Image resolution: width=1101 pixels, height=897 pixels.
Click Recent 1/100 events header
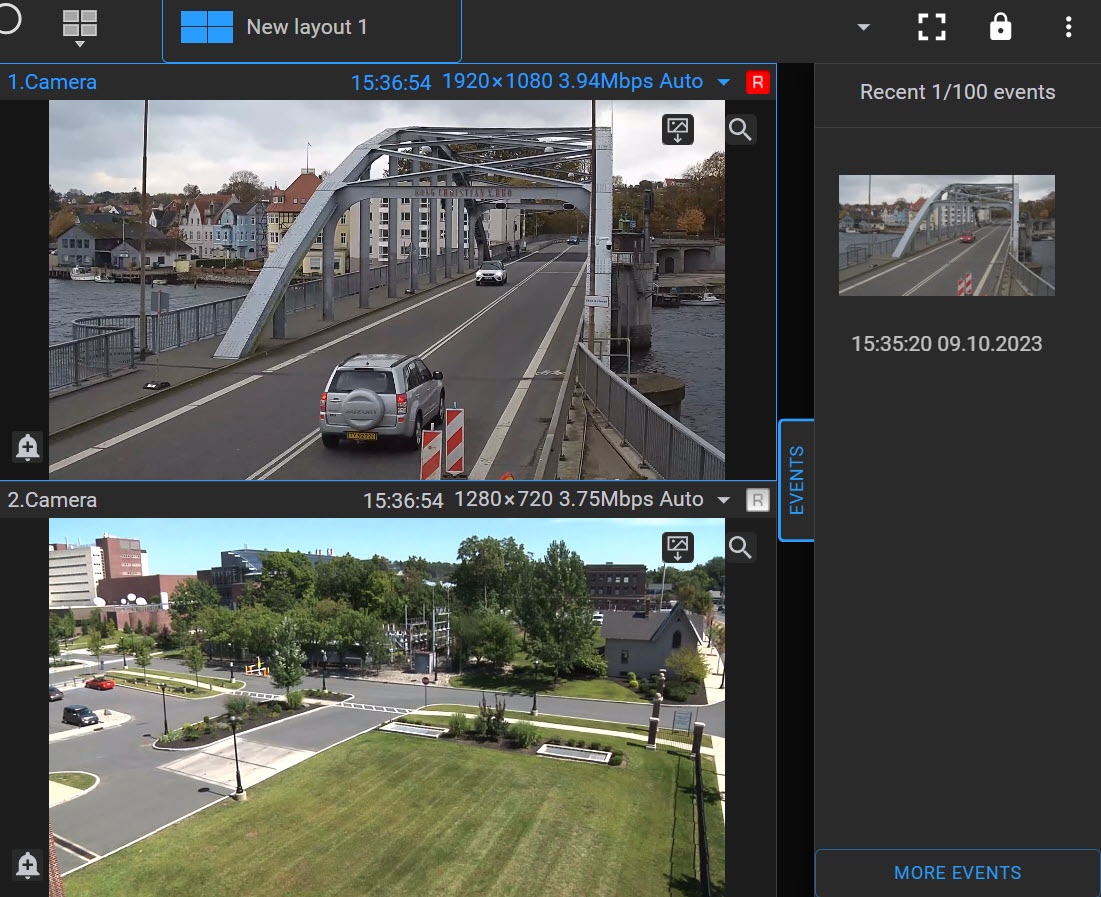click(x=957, y=92)
